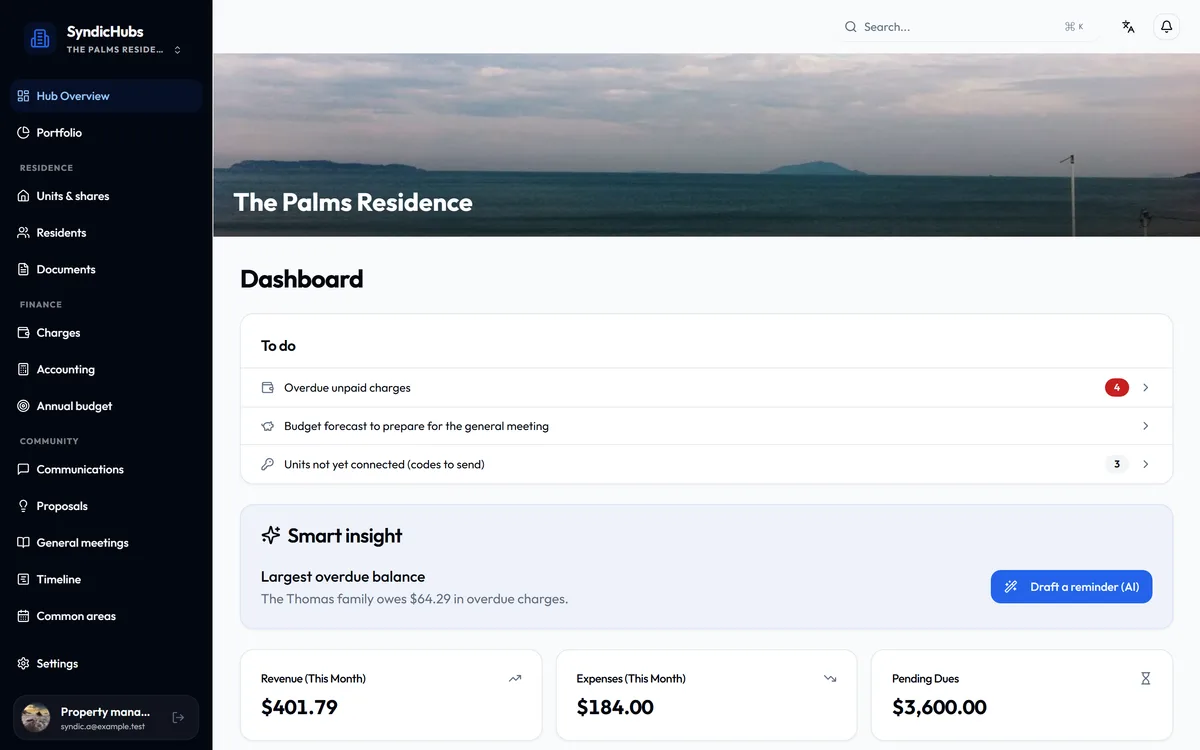Select Expenses value $184.00

[x=615, y=708]
